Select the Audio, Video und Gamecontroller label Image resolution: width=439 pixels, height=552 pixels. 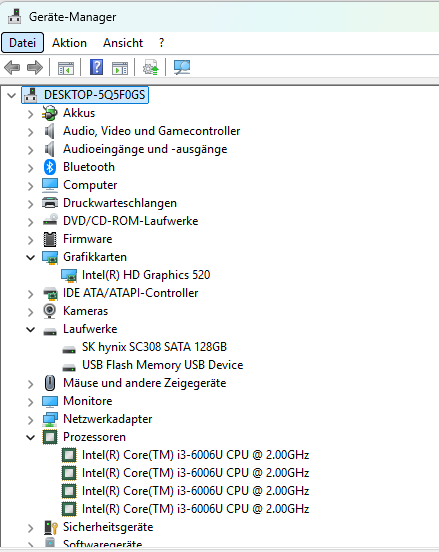coord(151,131)
